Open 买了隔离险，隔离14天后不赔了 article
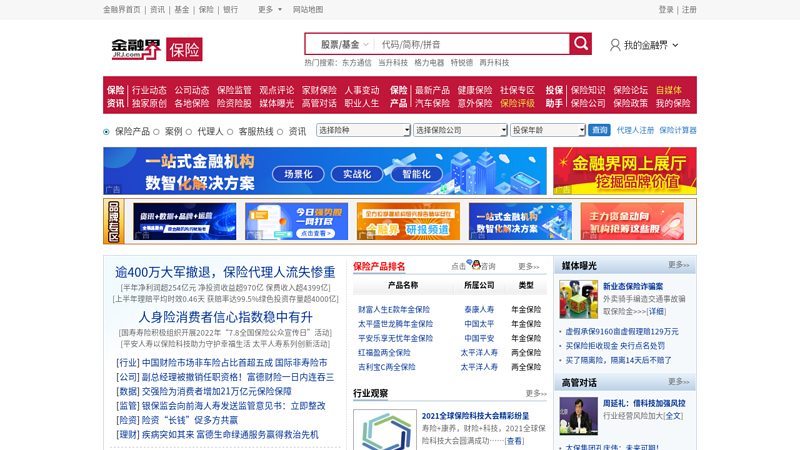Image resolution: width=800 pixels, height=450 pixels. point(618,360)
